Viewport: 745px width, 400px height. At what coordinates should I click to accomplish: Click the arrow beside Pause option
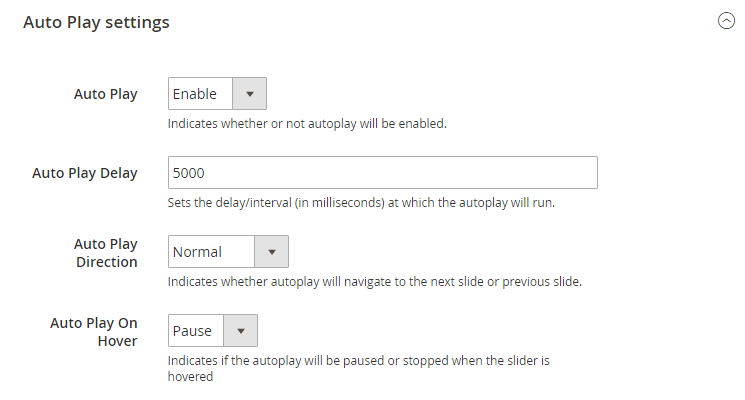240,330
